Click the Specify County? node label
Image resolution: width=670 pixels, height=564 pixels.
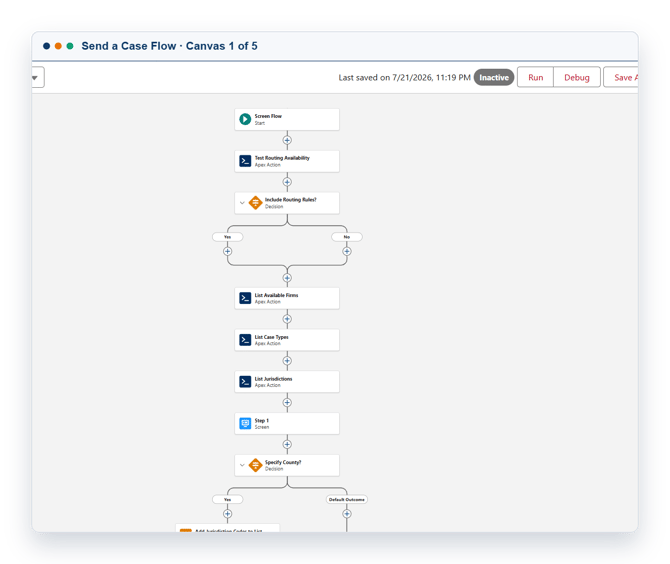[x=283, y=462]
